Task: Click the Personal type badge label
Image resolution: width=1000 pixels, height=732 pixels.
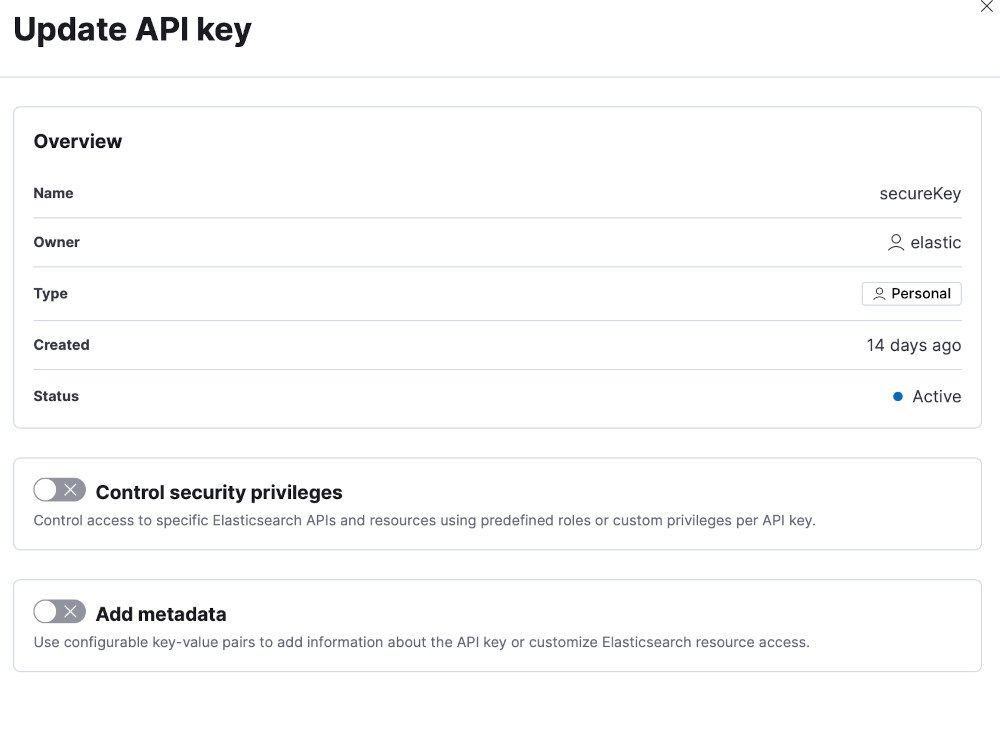Action: pos(921,294)
